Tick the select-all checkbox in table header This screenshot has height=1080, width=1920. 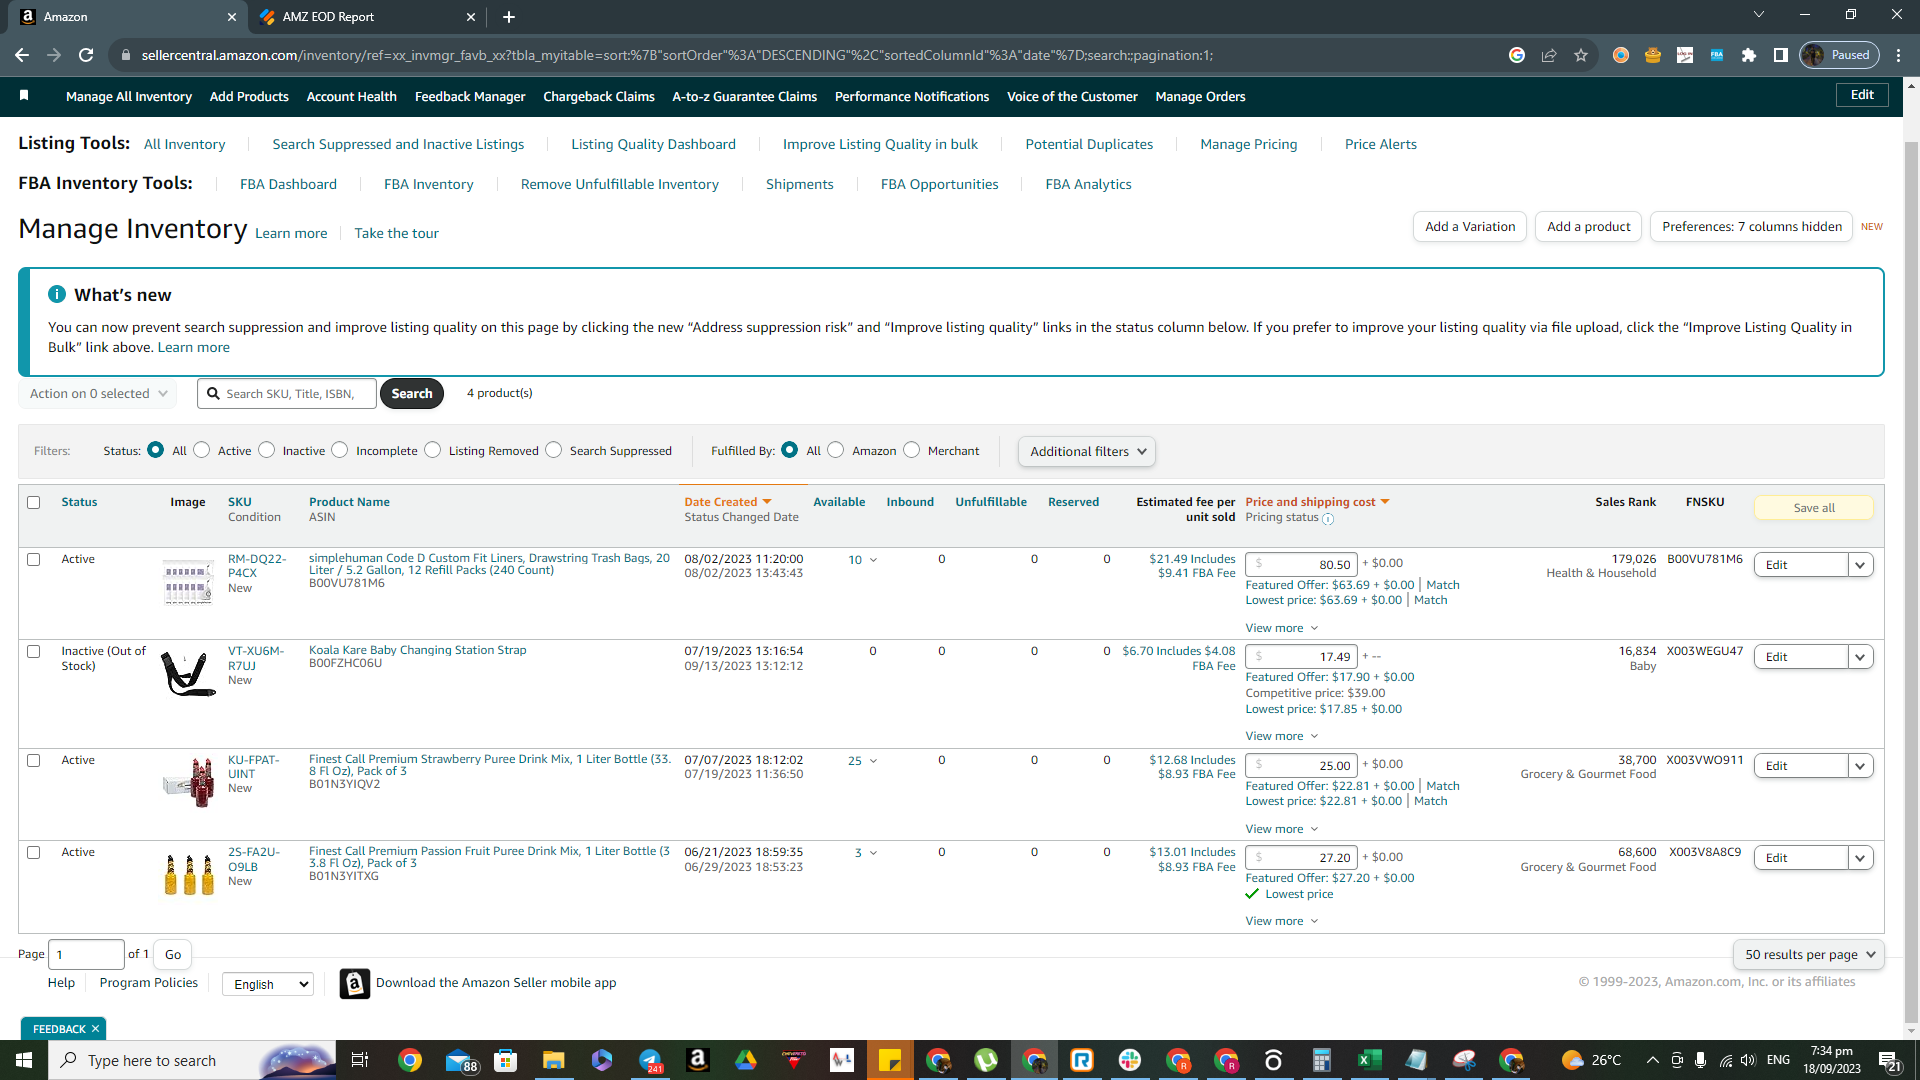pos(34,502)
